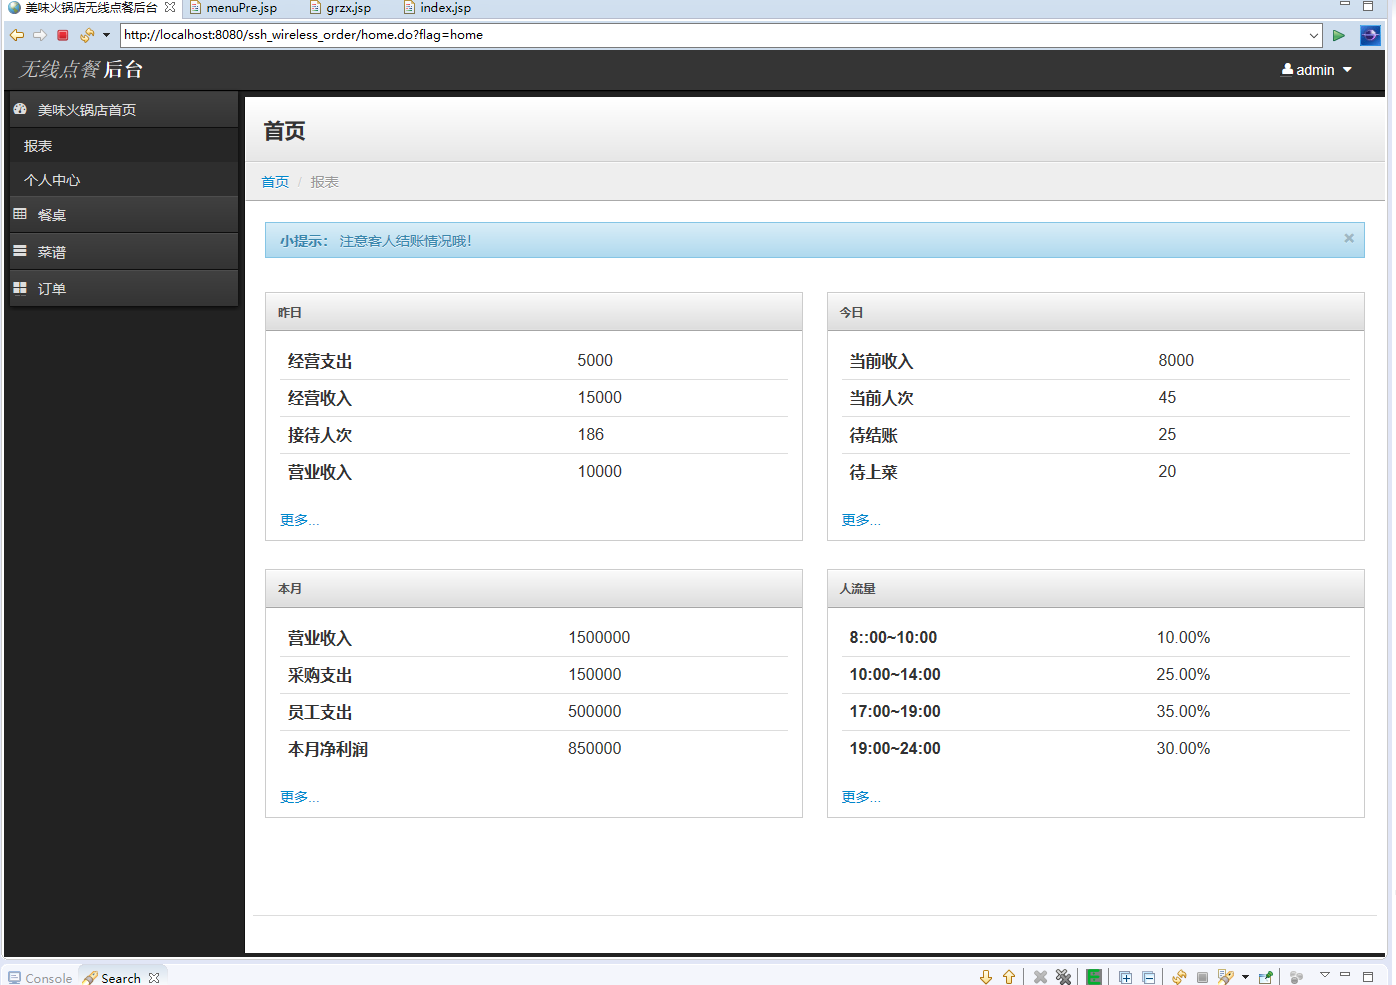1396x985 pixels.
Task: Click the expand all icon in Search toolbar
Action: pyautogui.click(x=1125, y=977)
